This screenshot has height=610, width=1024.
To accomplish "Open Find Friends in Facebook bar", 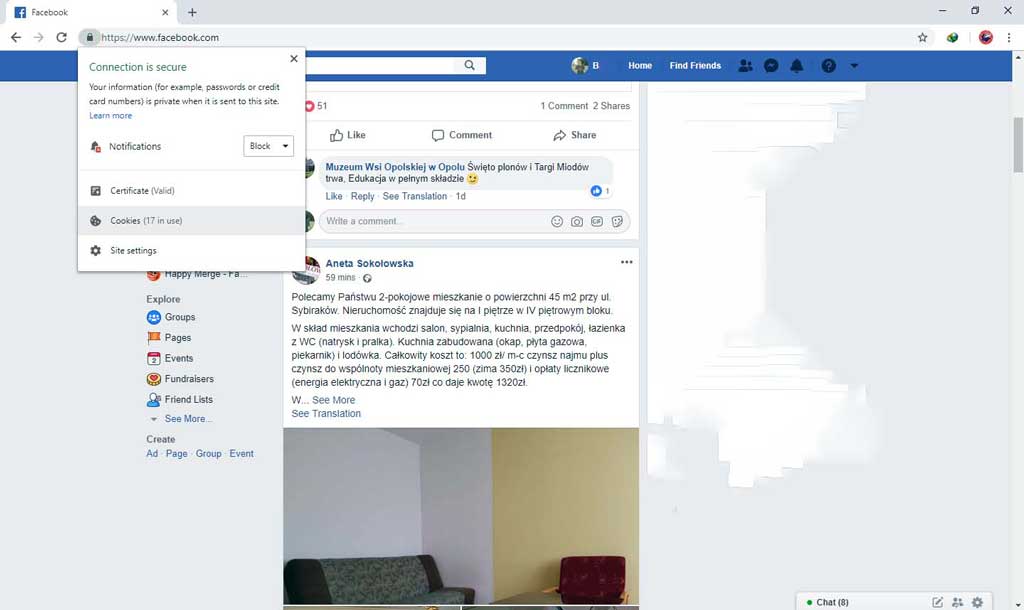I will (696, 65).
